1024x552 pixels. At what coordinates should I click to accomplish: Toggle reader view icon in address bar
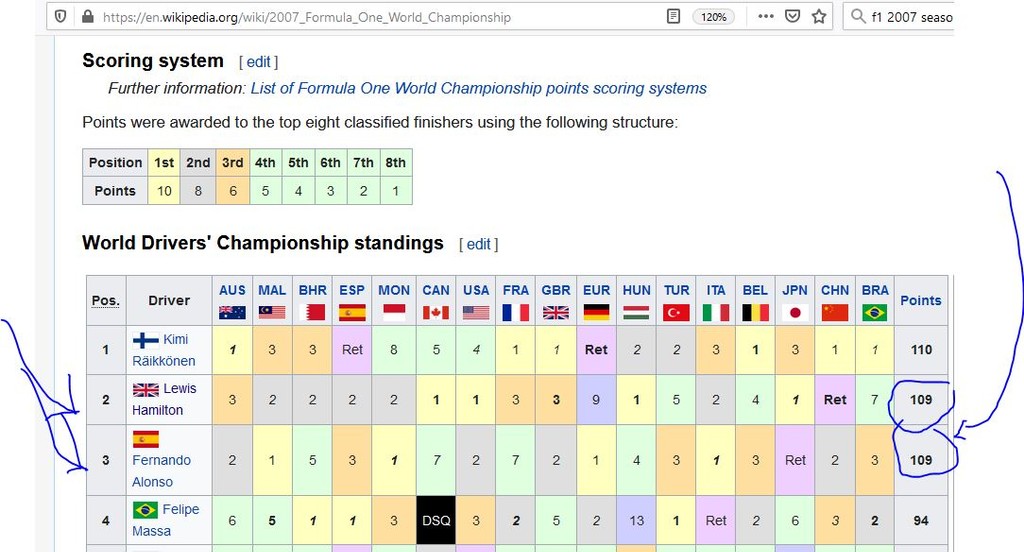coord(675,17)
